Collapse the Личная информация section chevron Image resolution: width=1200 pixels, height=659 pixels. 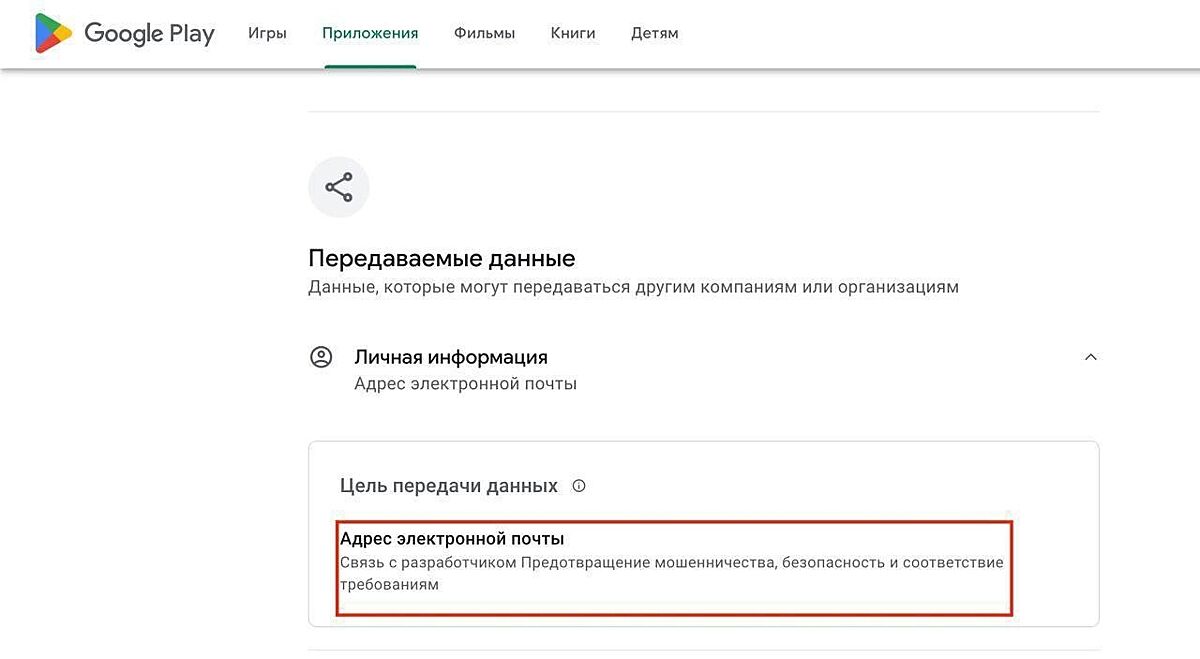pos(1091,357)
